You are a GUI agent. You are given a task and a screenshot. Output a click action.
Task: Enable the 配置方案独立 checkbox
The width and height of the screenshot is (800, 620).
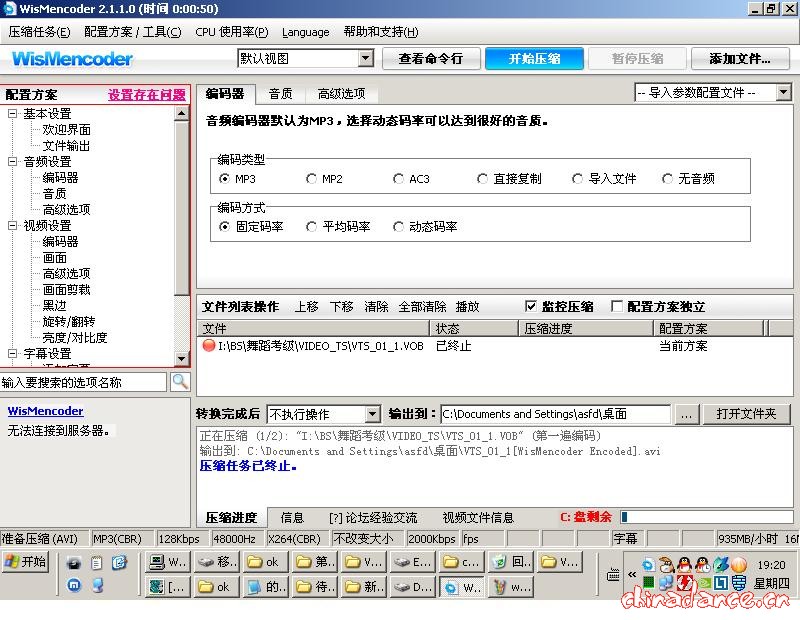coord(617,307)
